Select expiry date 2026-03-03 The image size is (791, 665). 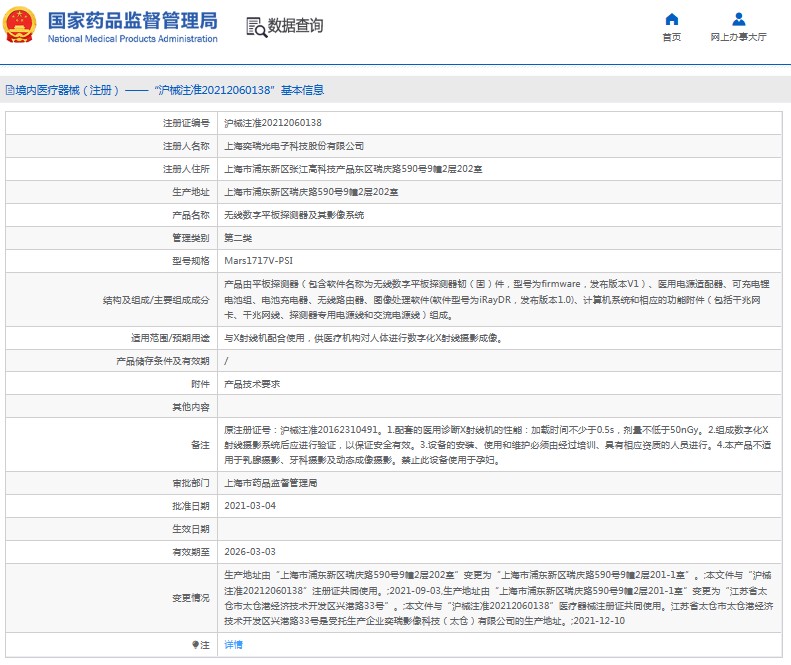click(x=250, y=552)
